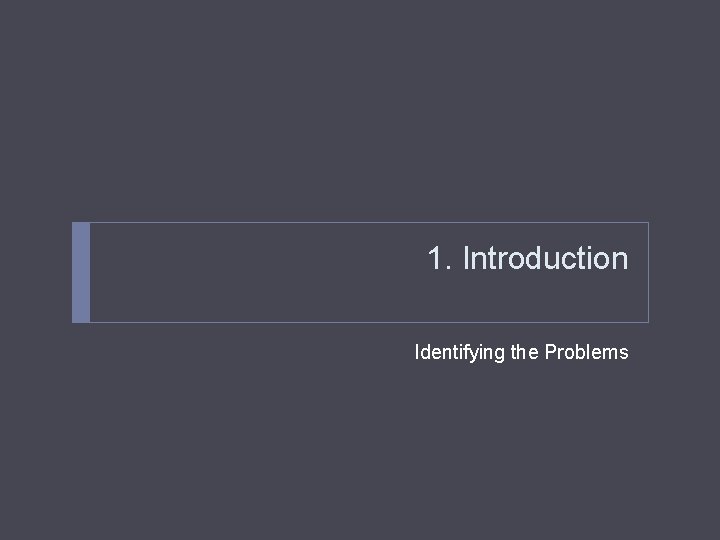Click the bottom border of the title box

pos(360,322)
